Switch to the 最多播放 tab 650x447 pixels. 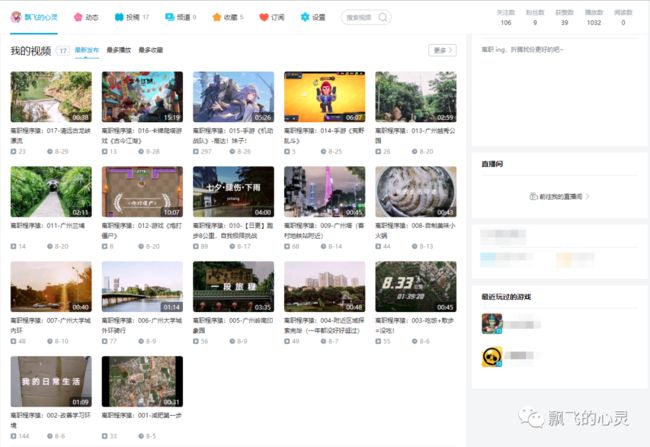pyautogui.click(x=119, y=50)
